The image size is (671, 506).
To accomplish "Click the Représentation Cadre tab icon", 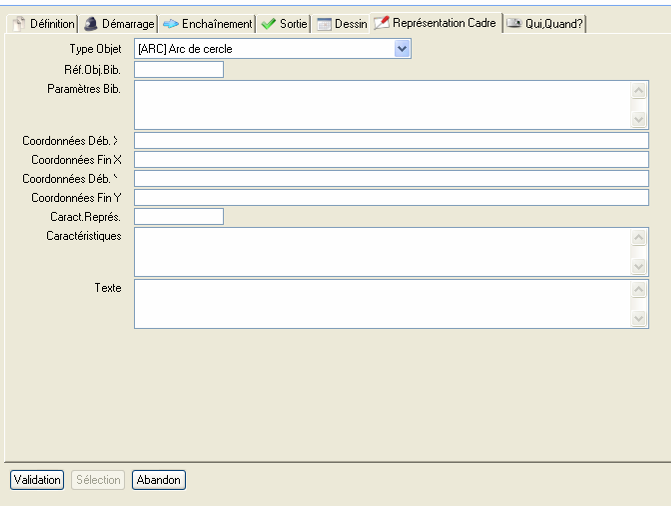I will [381, 23].
